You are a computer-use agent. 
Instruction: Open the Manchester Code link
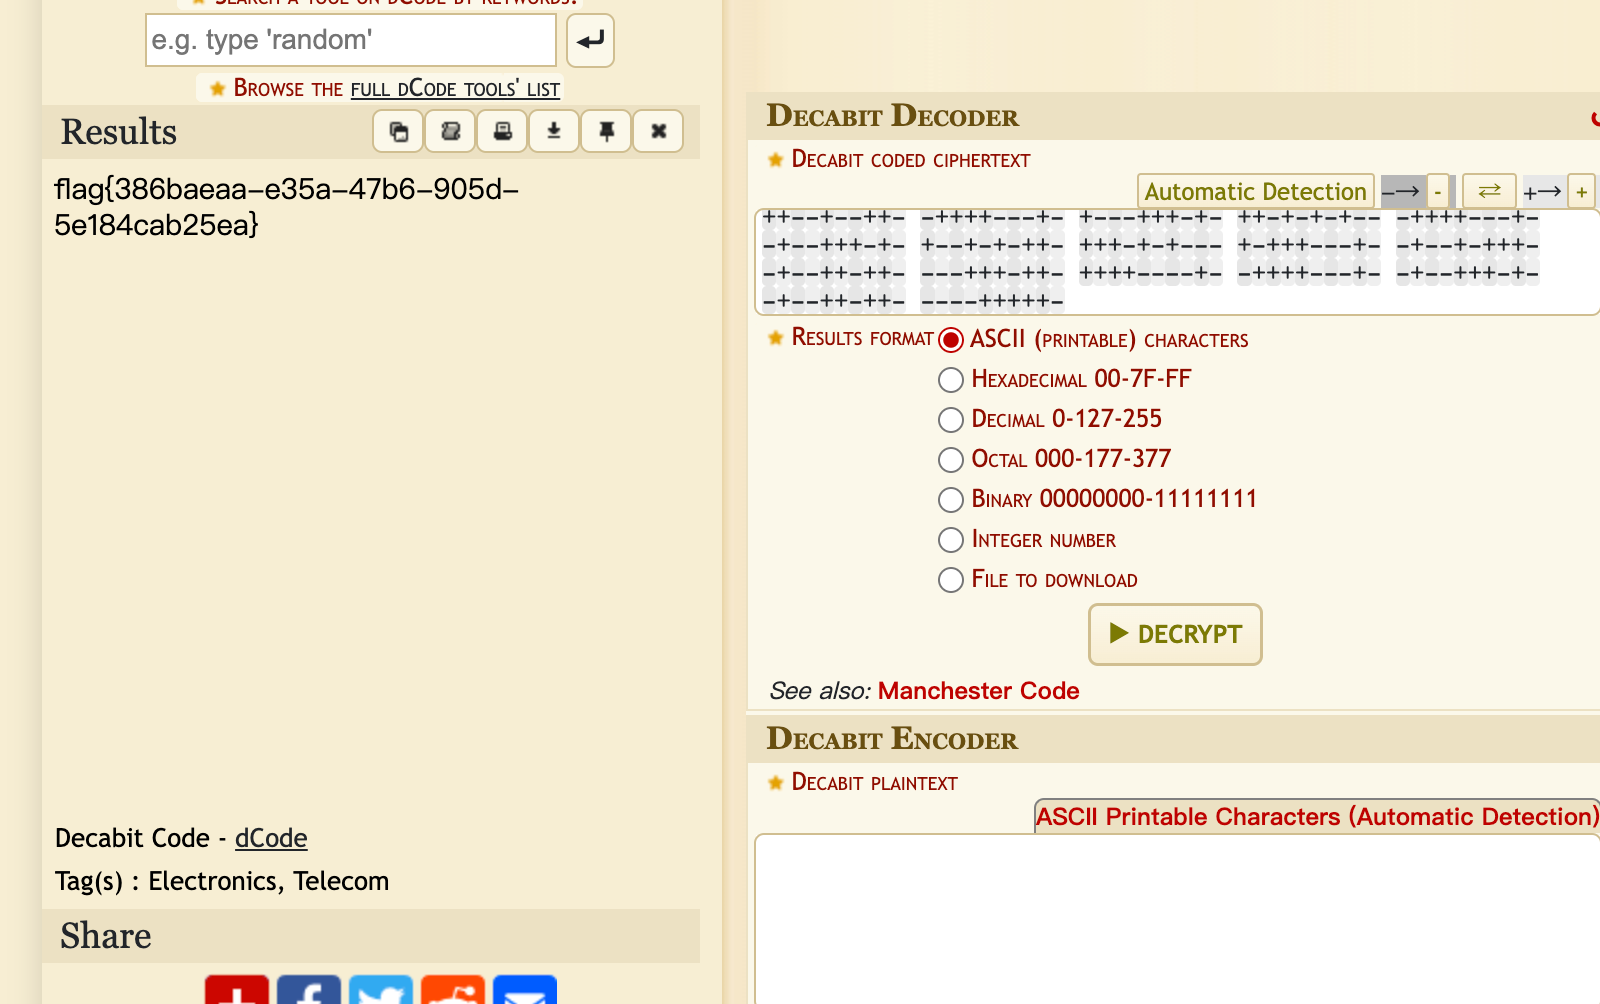(978, 691)
